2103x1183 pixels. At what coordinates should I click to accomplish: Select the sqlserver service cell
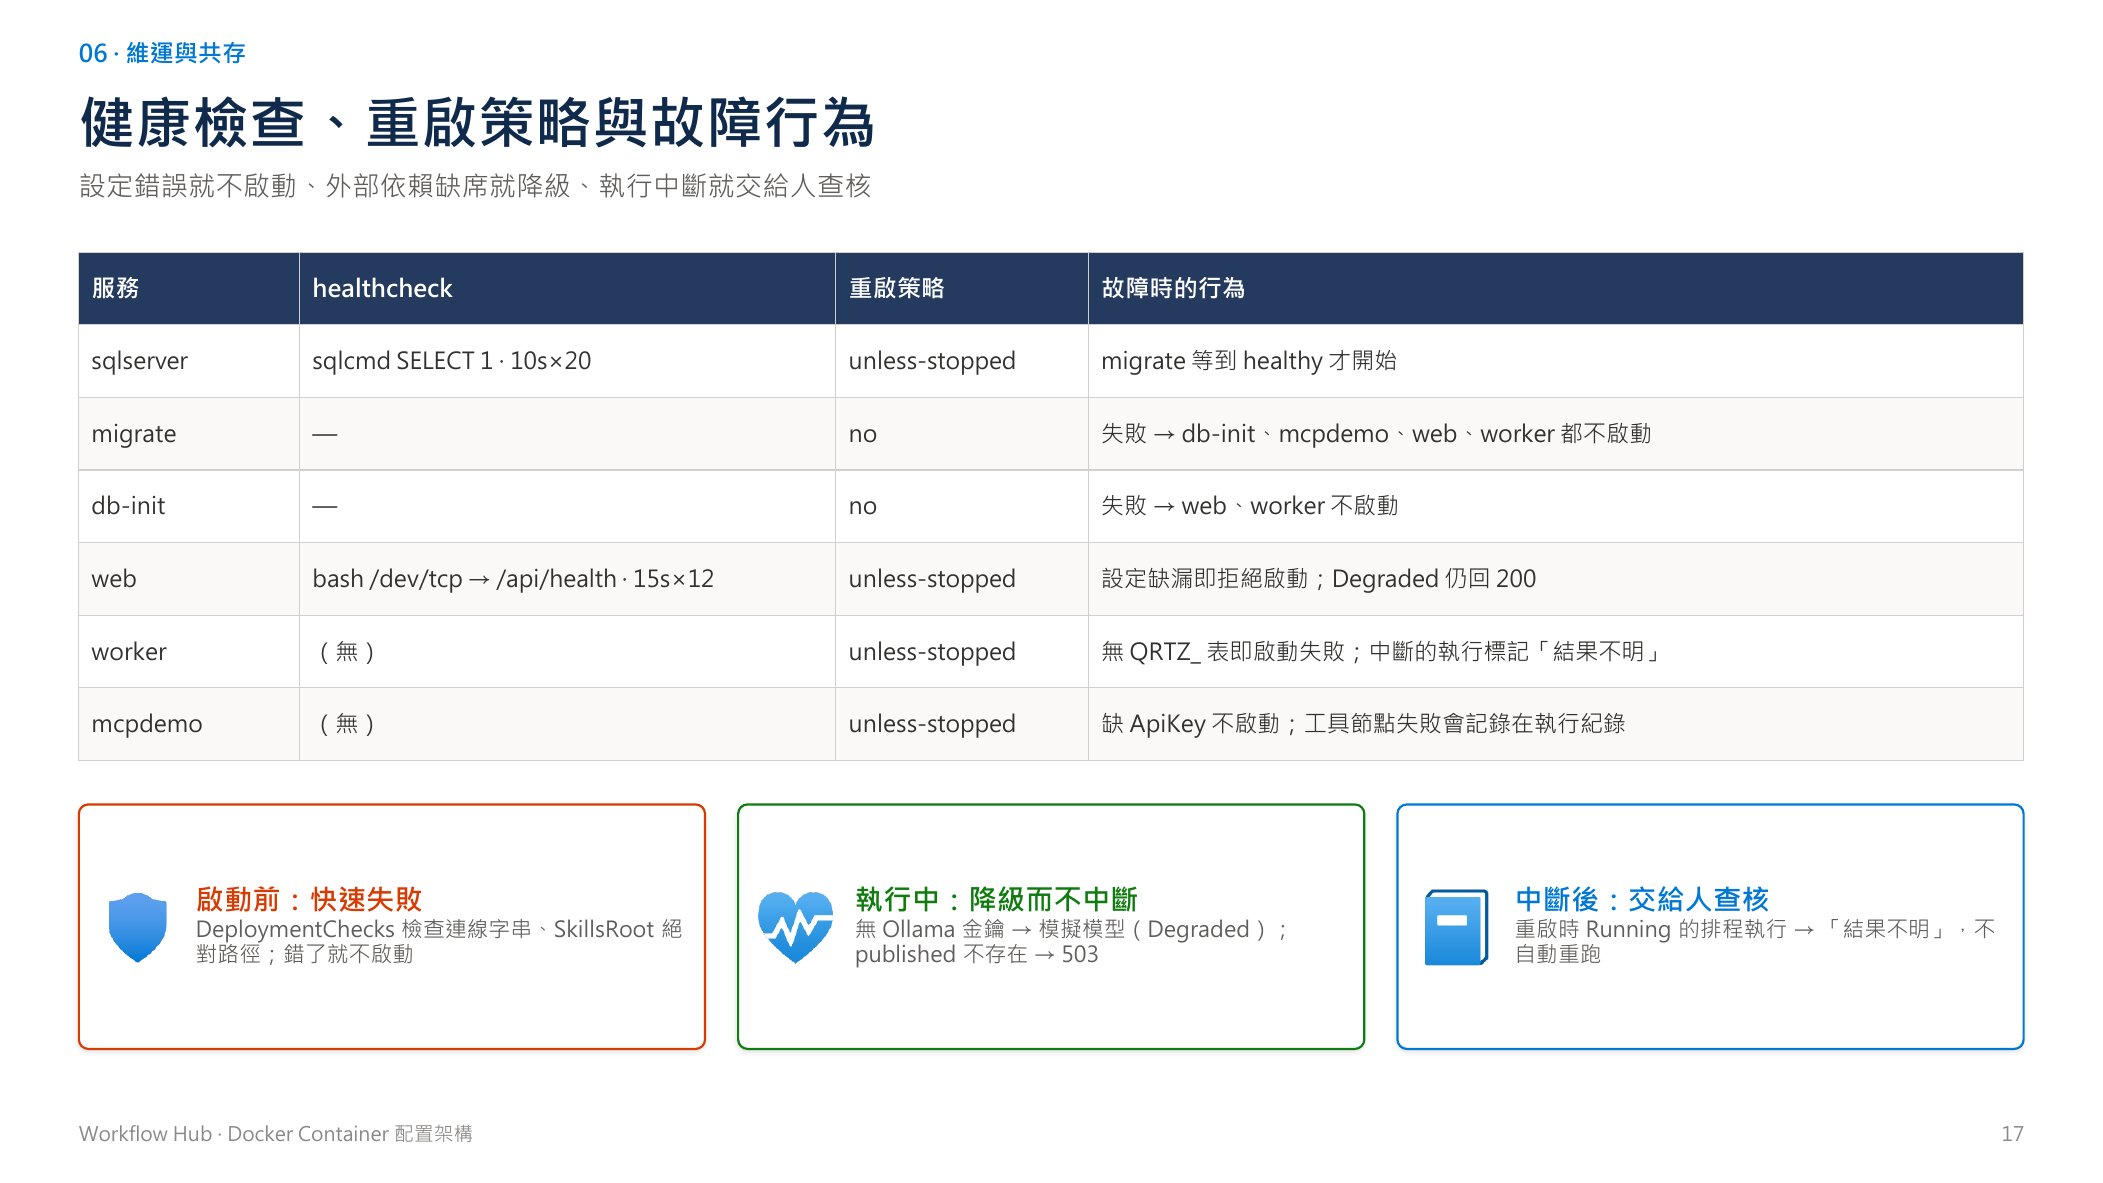pyautogui.click(x=189, y=361)
